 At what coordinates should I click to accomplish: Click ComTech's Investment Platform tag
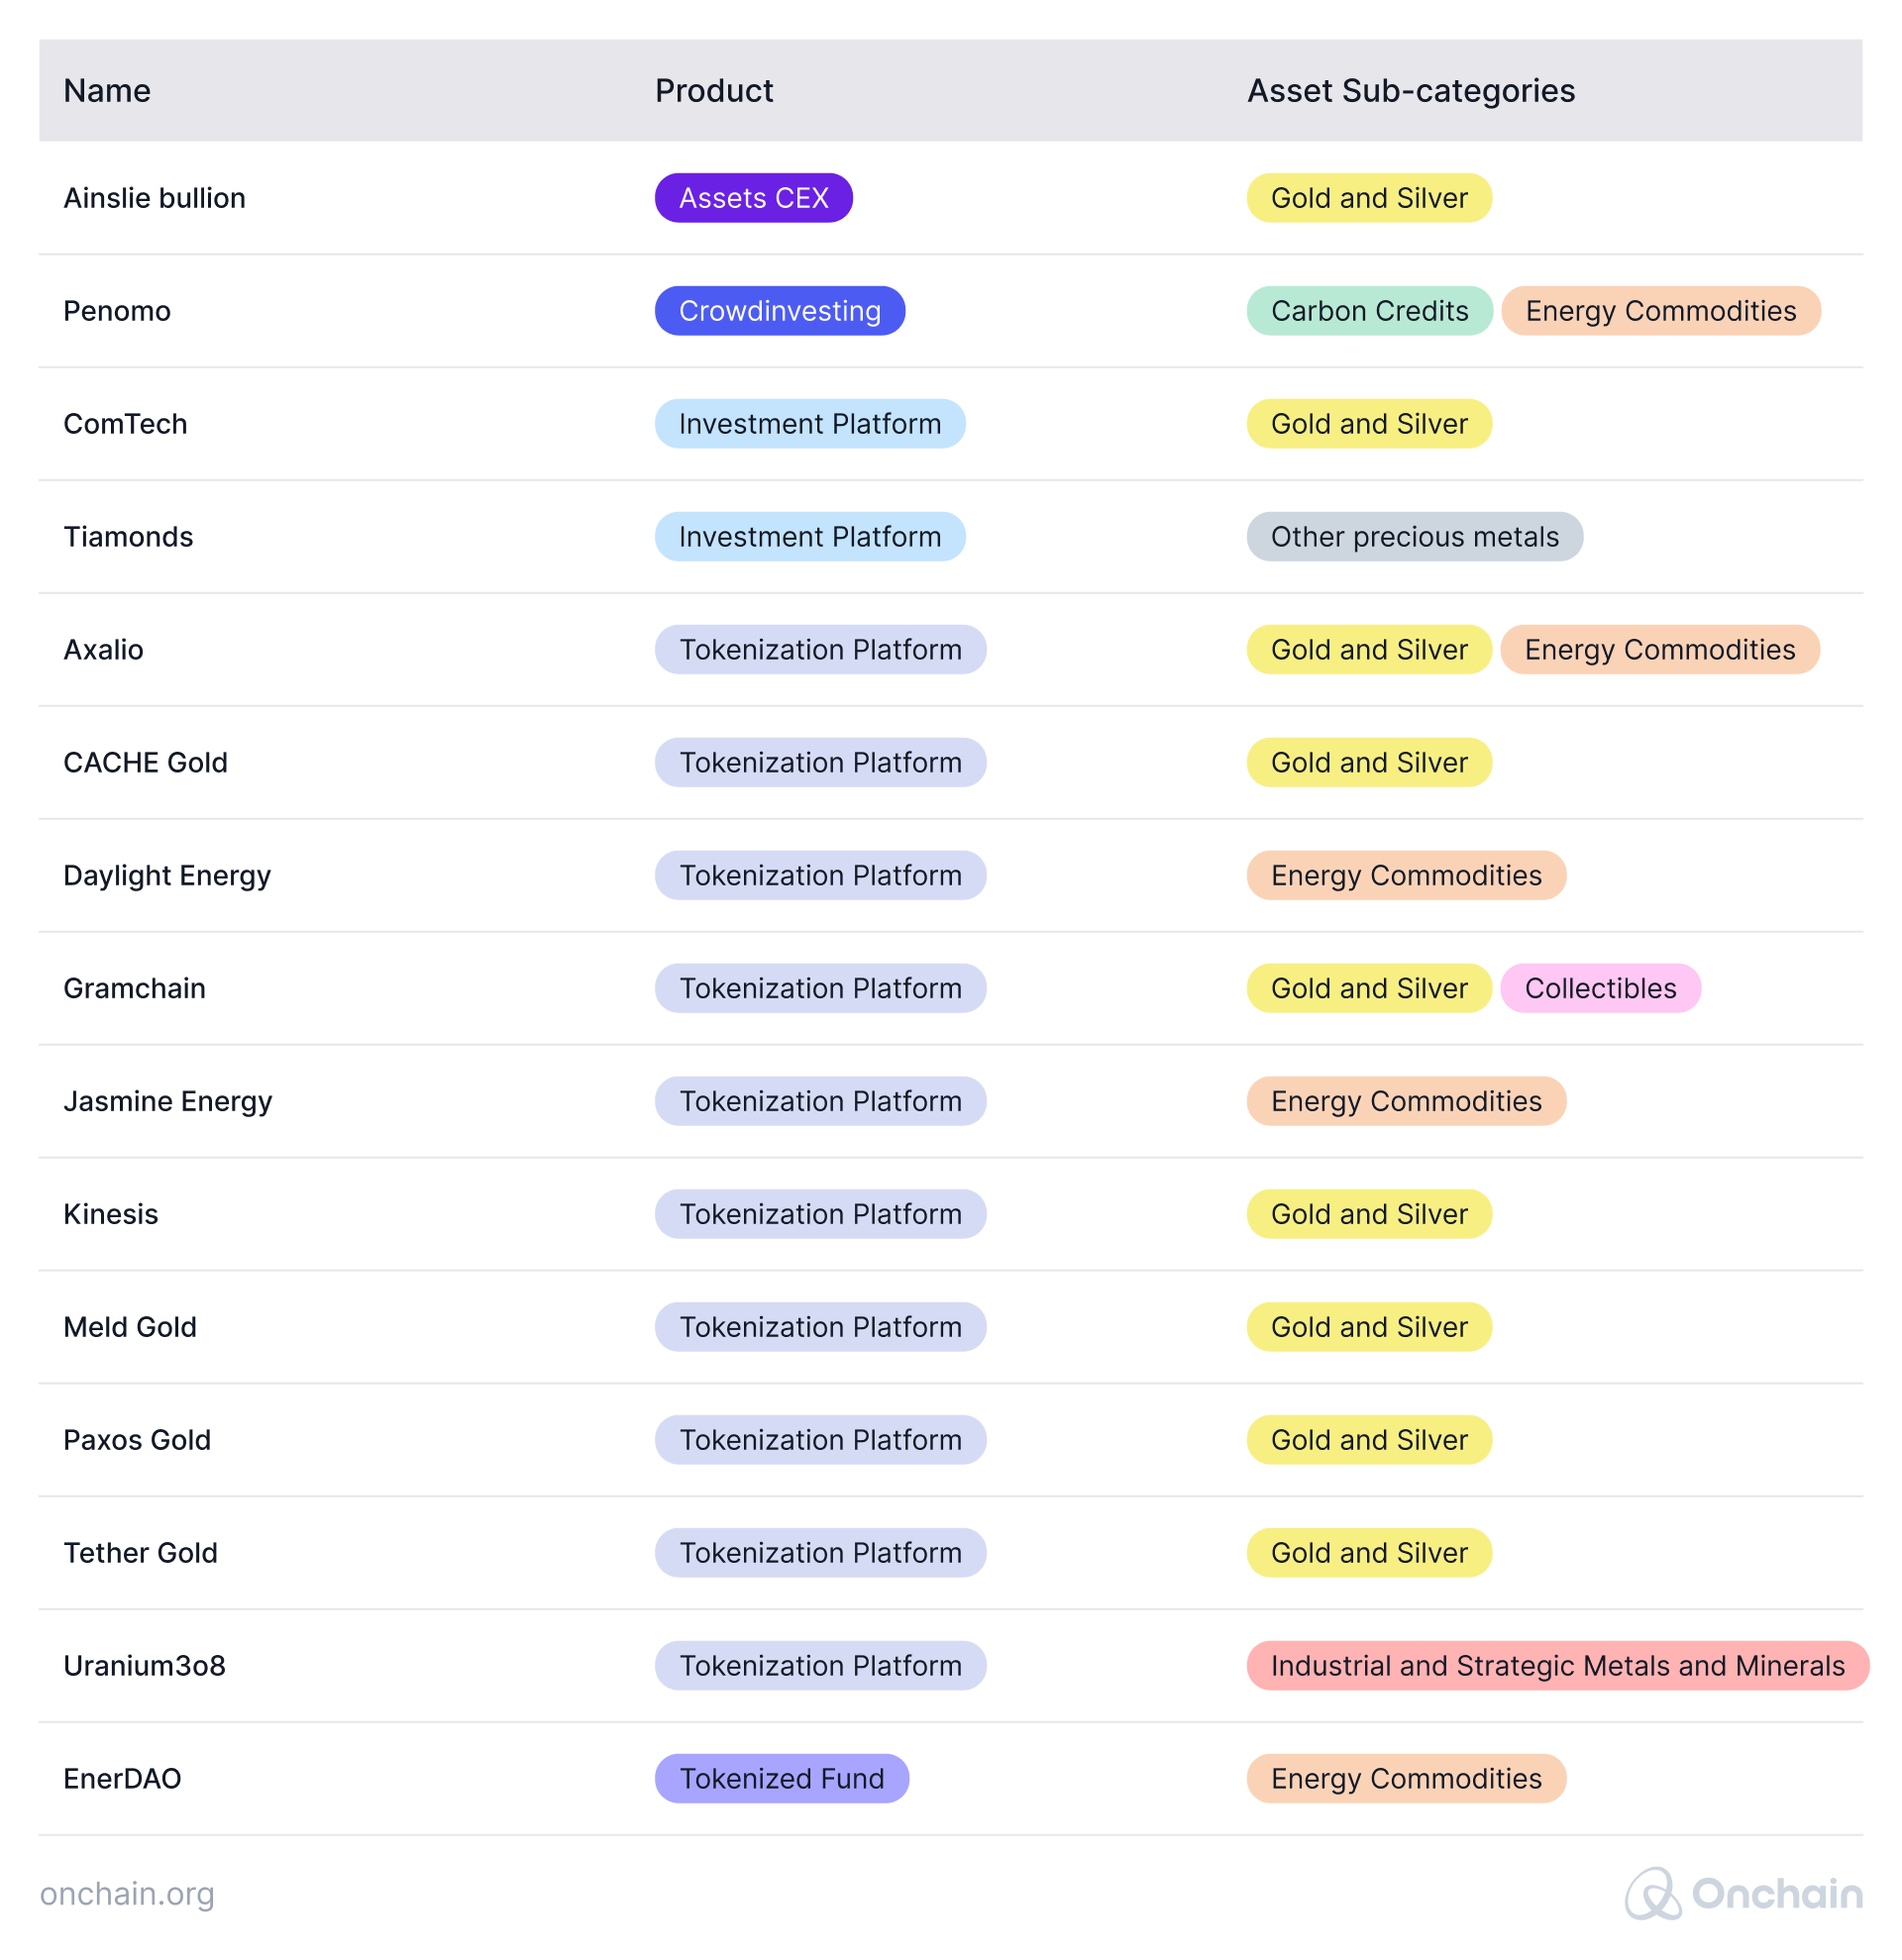[x=809, y=424]
